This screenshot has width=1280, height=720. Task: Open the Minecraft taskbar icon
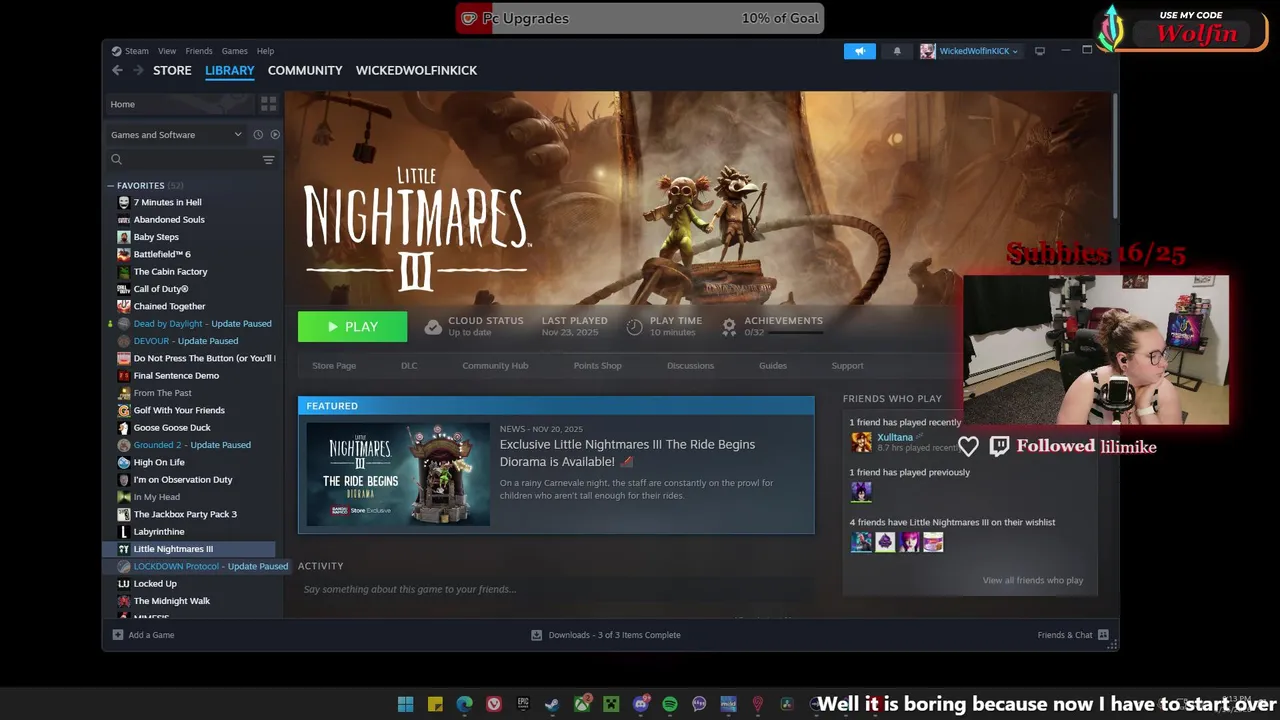tap(611, 704)
